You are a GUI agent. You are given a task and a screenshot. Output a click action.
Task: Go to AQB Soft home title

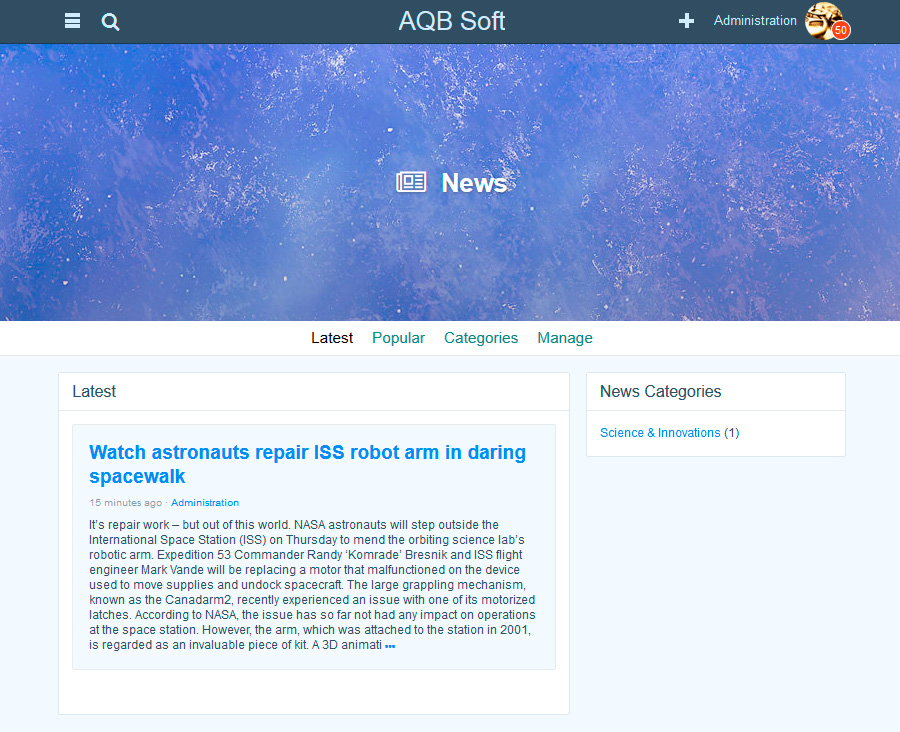451,21
